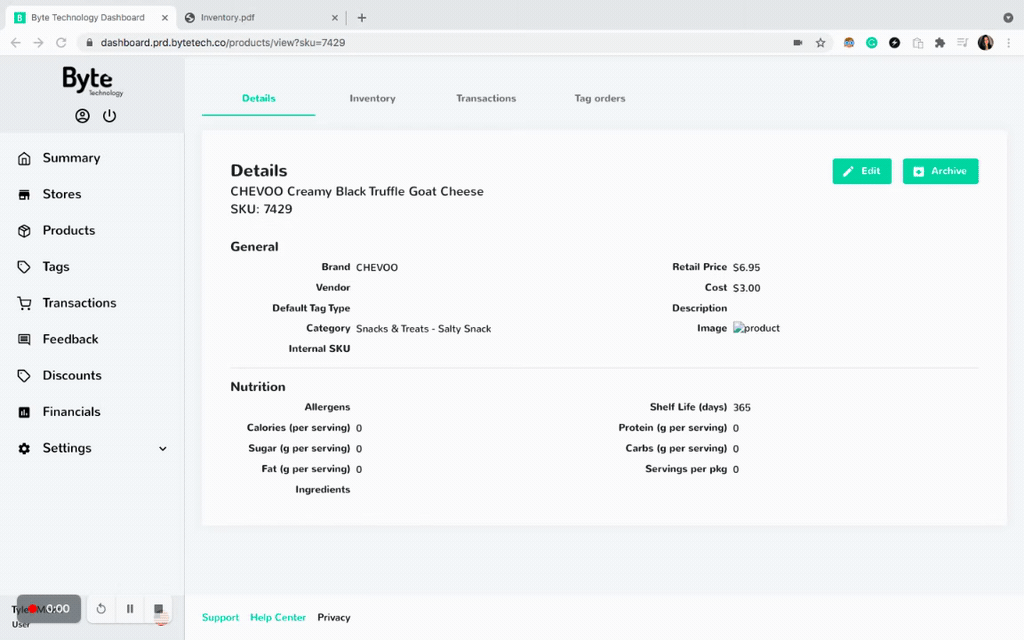Click the Privacy footer link
Viewport: 1024px width, 640px height.
click(334, 618)
